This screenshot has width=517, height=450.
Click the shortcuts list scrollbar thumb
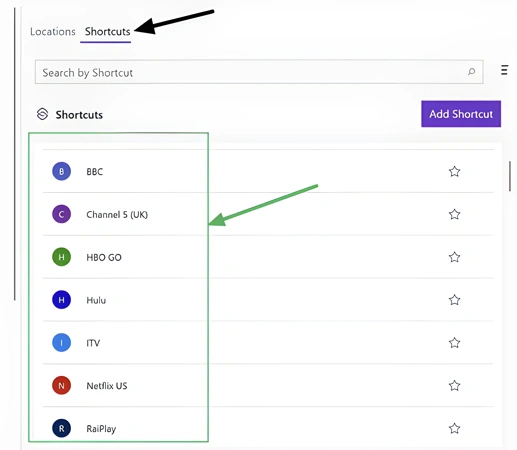[x=510, y=176]
